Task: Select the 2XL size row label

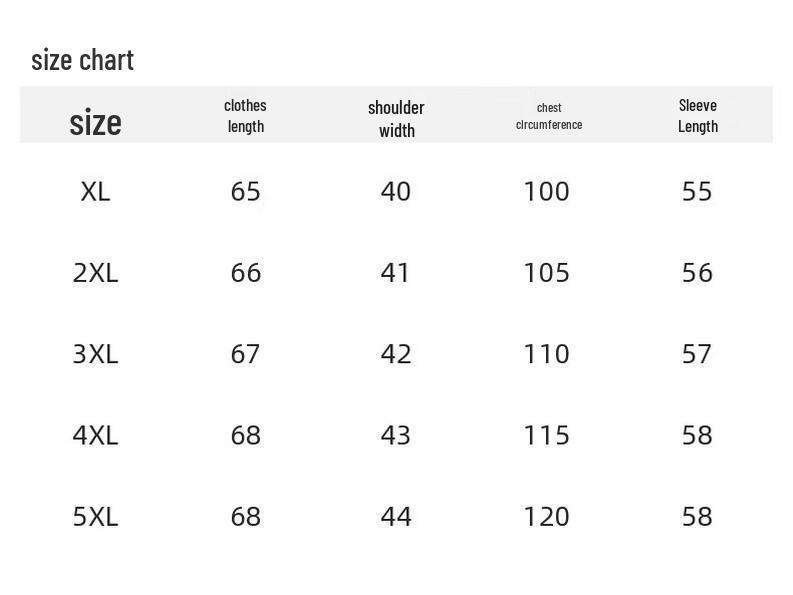Action: 95,272
